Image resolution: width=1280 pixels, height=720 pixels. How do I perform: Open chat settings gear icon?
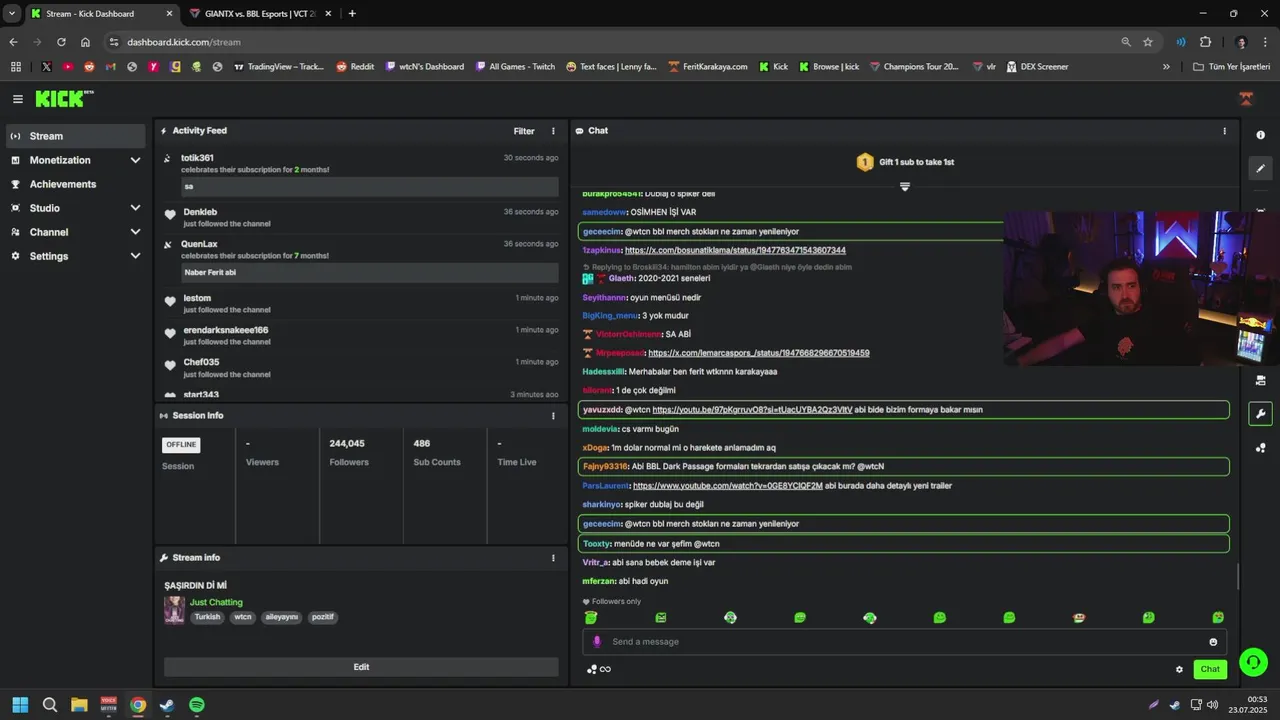tap(1179, 670)
